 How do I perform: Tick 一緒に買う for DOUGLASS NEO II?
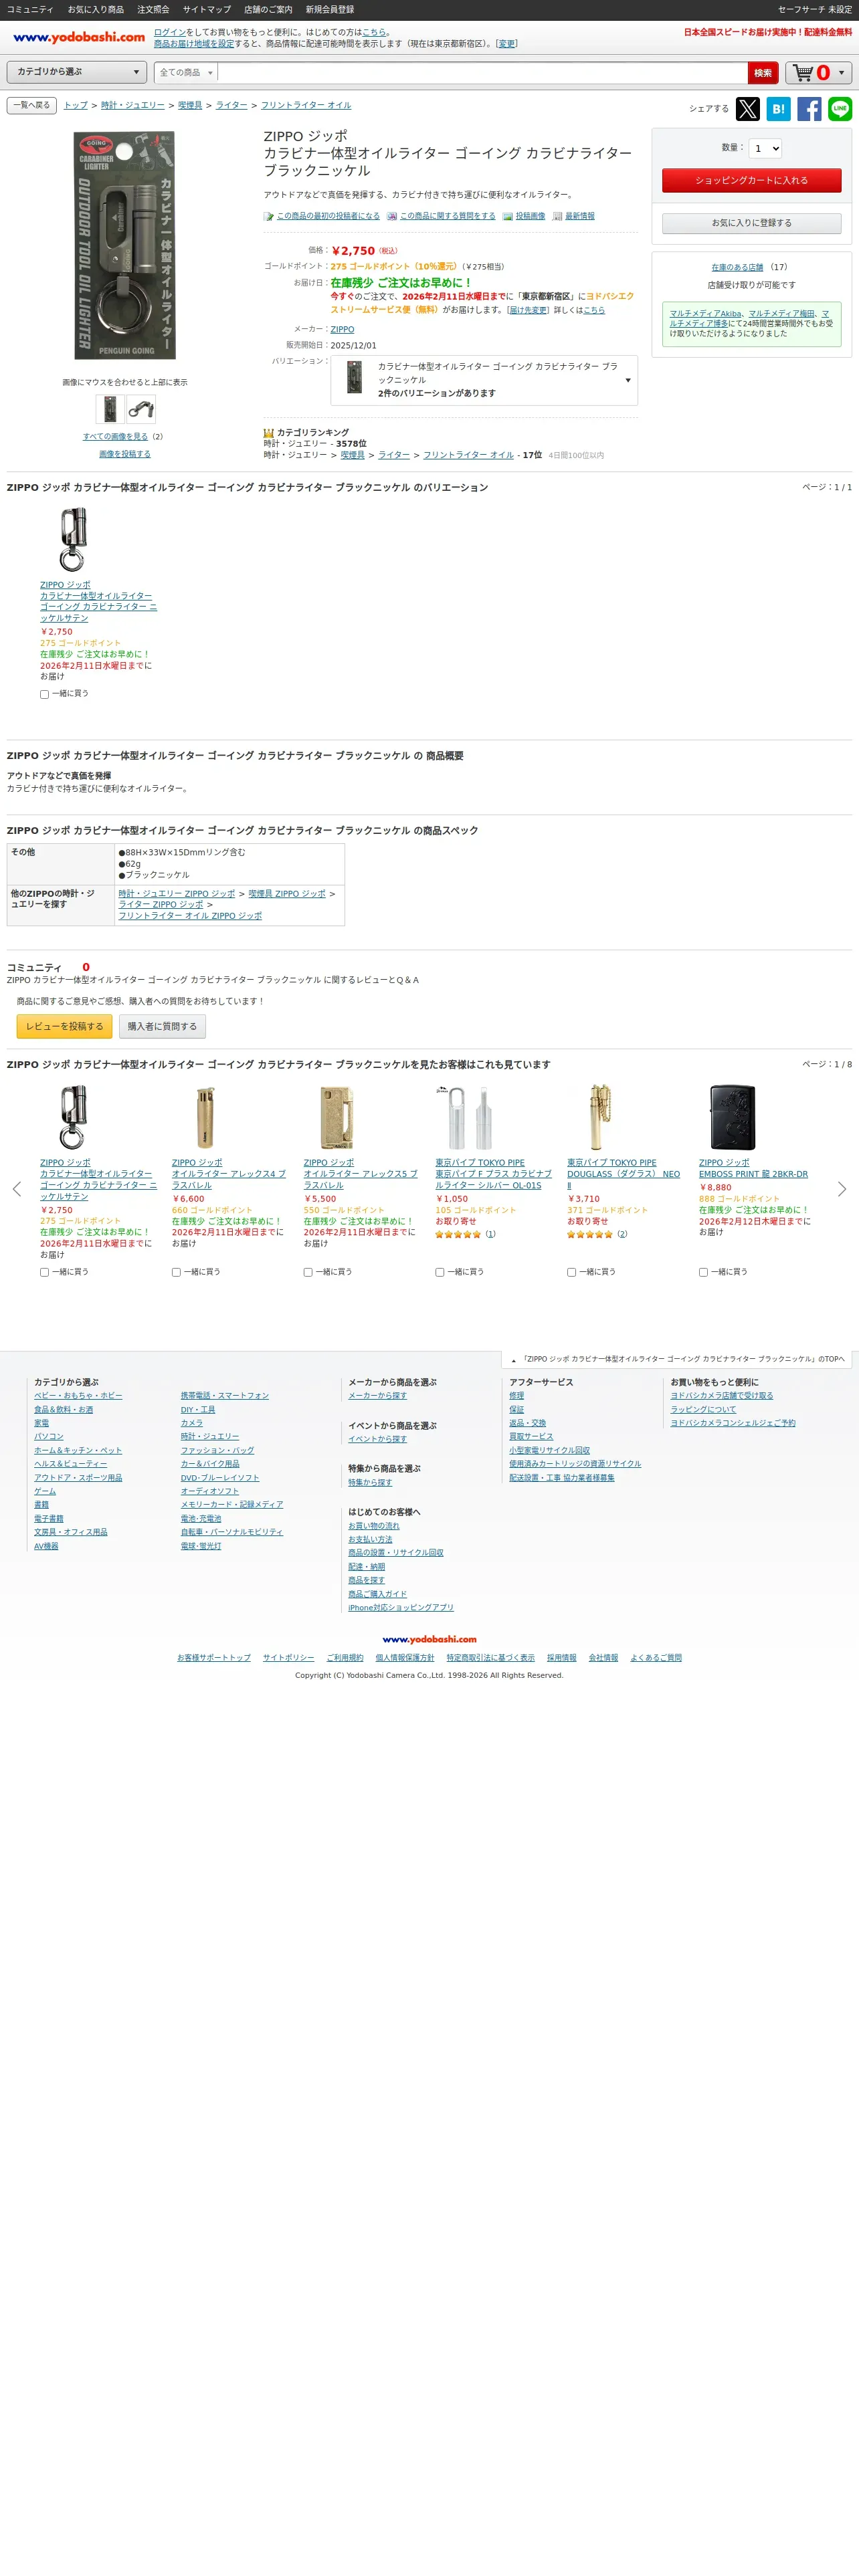[572, 1272]
